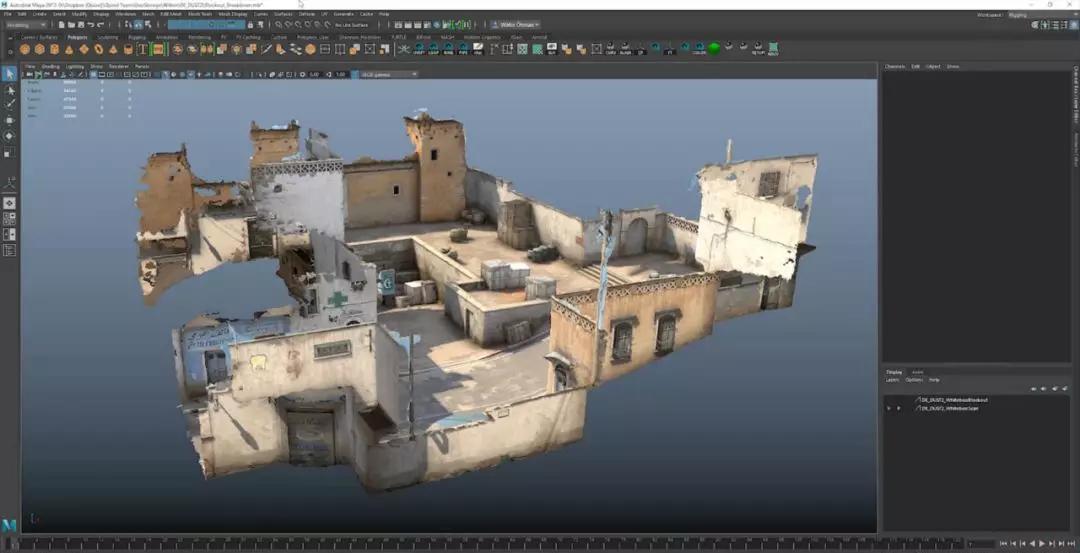Click the Open Scene folder icon
This screenshot has width=1080, height=553.
click(x=72, y=25)
